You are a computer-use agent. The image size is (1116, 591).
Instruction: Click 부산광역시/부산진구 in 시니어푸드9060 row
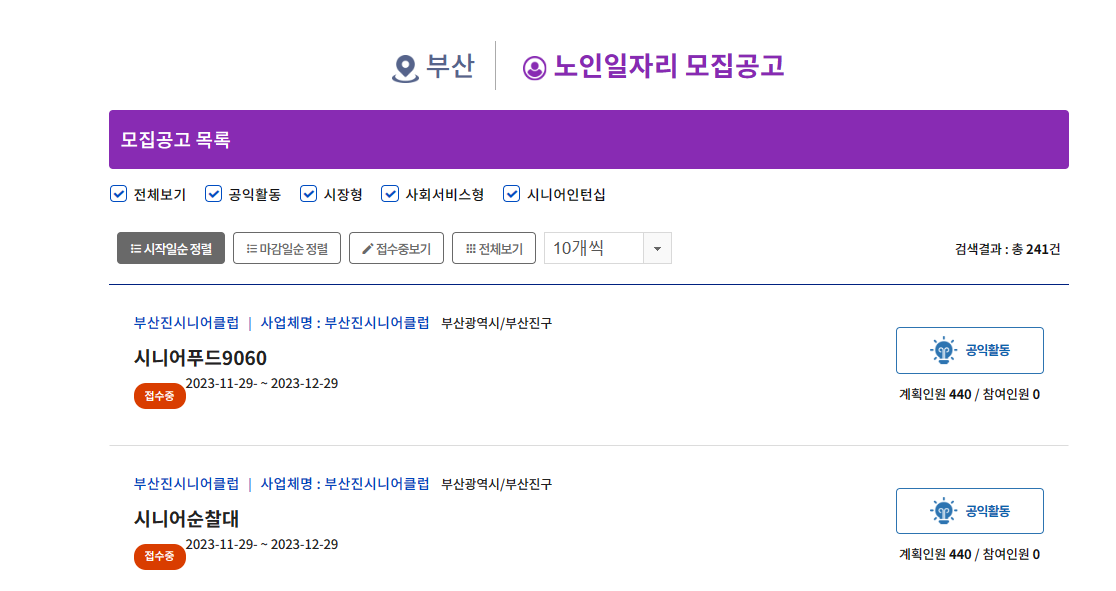click(496, 323)
